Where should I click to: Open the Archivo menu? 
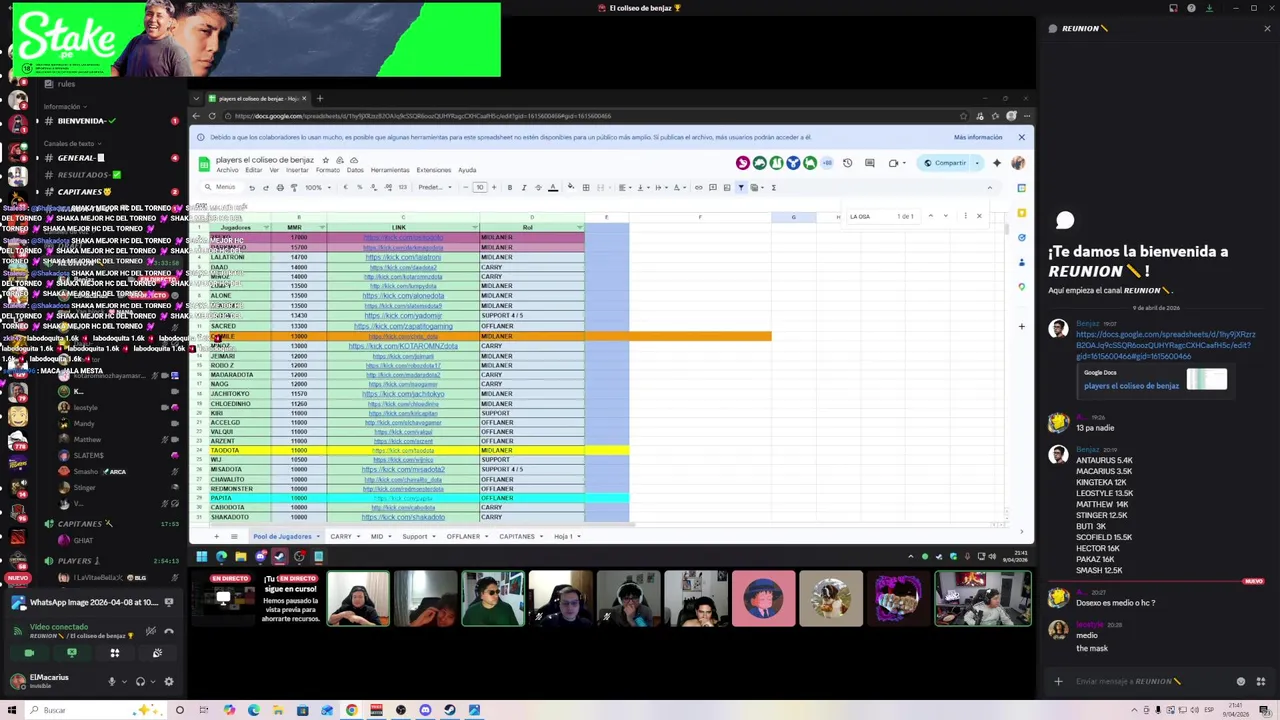(x=227, y=170)
